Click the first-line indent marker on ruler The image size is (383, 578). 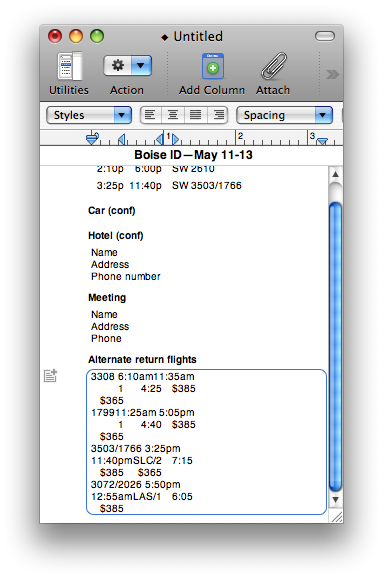92,138
